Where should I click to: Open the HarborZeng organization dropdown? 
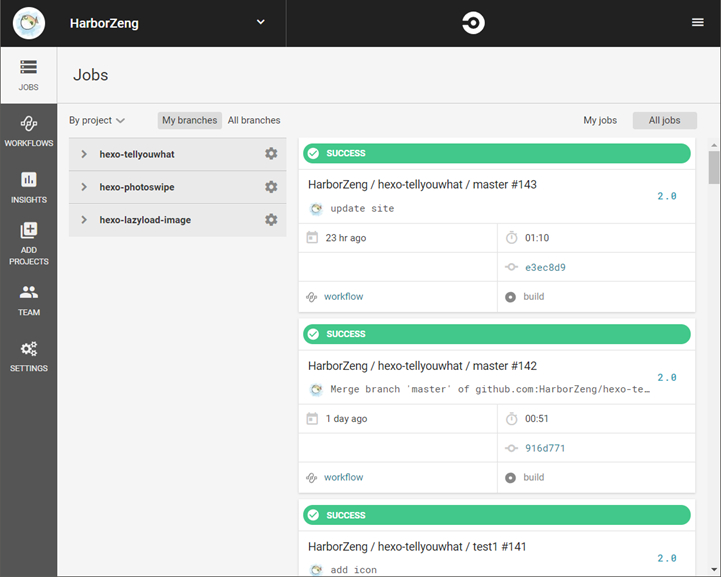point(260,22)
